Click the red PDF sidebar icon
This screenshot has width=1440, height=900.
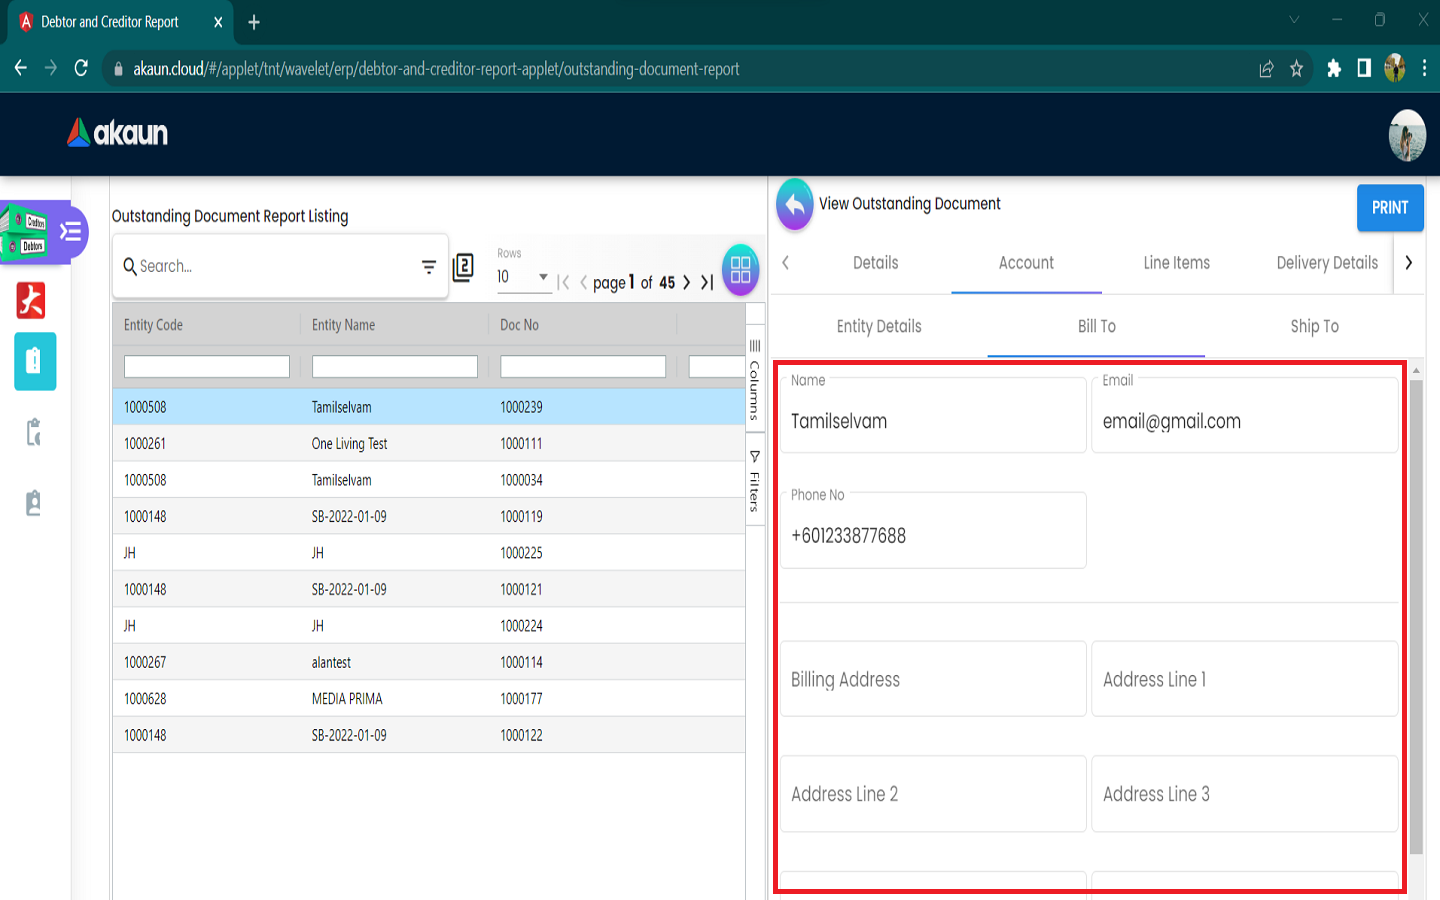pos(32,300)
